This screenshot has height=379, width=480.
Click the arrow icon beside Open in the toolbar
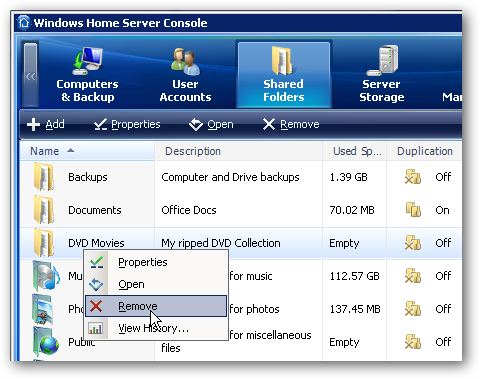point(196,124)
